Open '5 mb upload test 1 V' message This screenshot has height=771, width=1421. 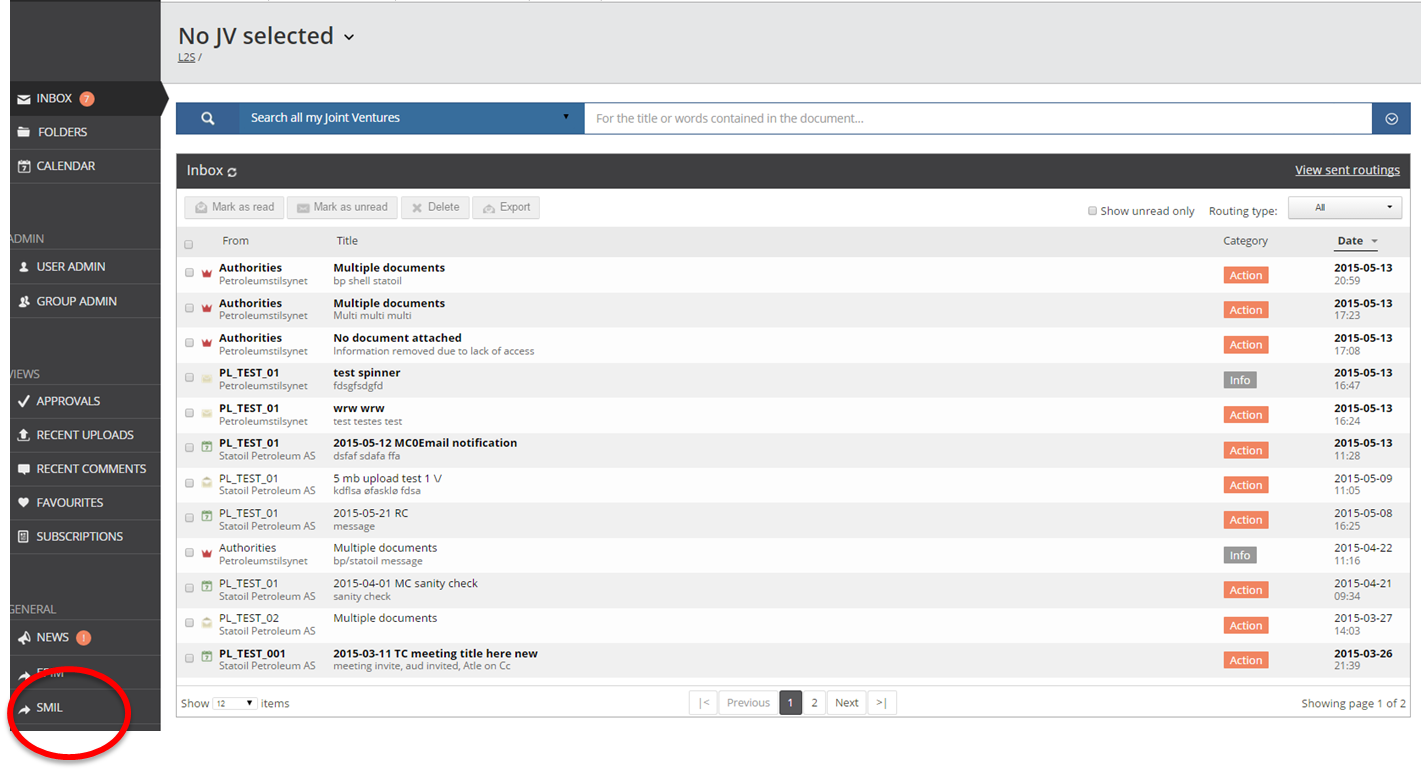(387, 478)
